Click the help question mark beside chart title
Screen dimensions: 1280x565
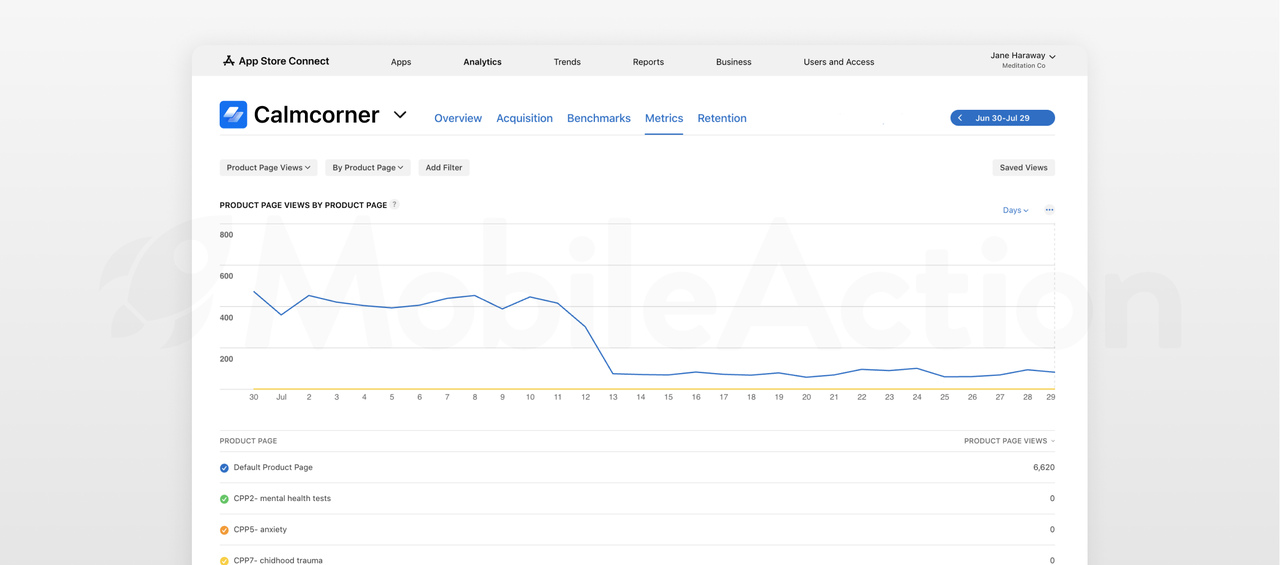(395, 204)
